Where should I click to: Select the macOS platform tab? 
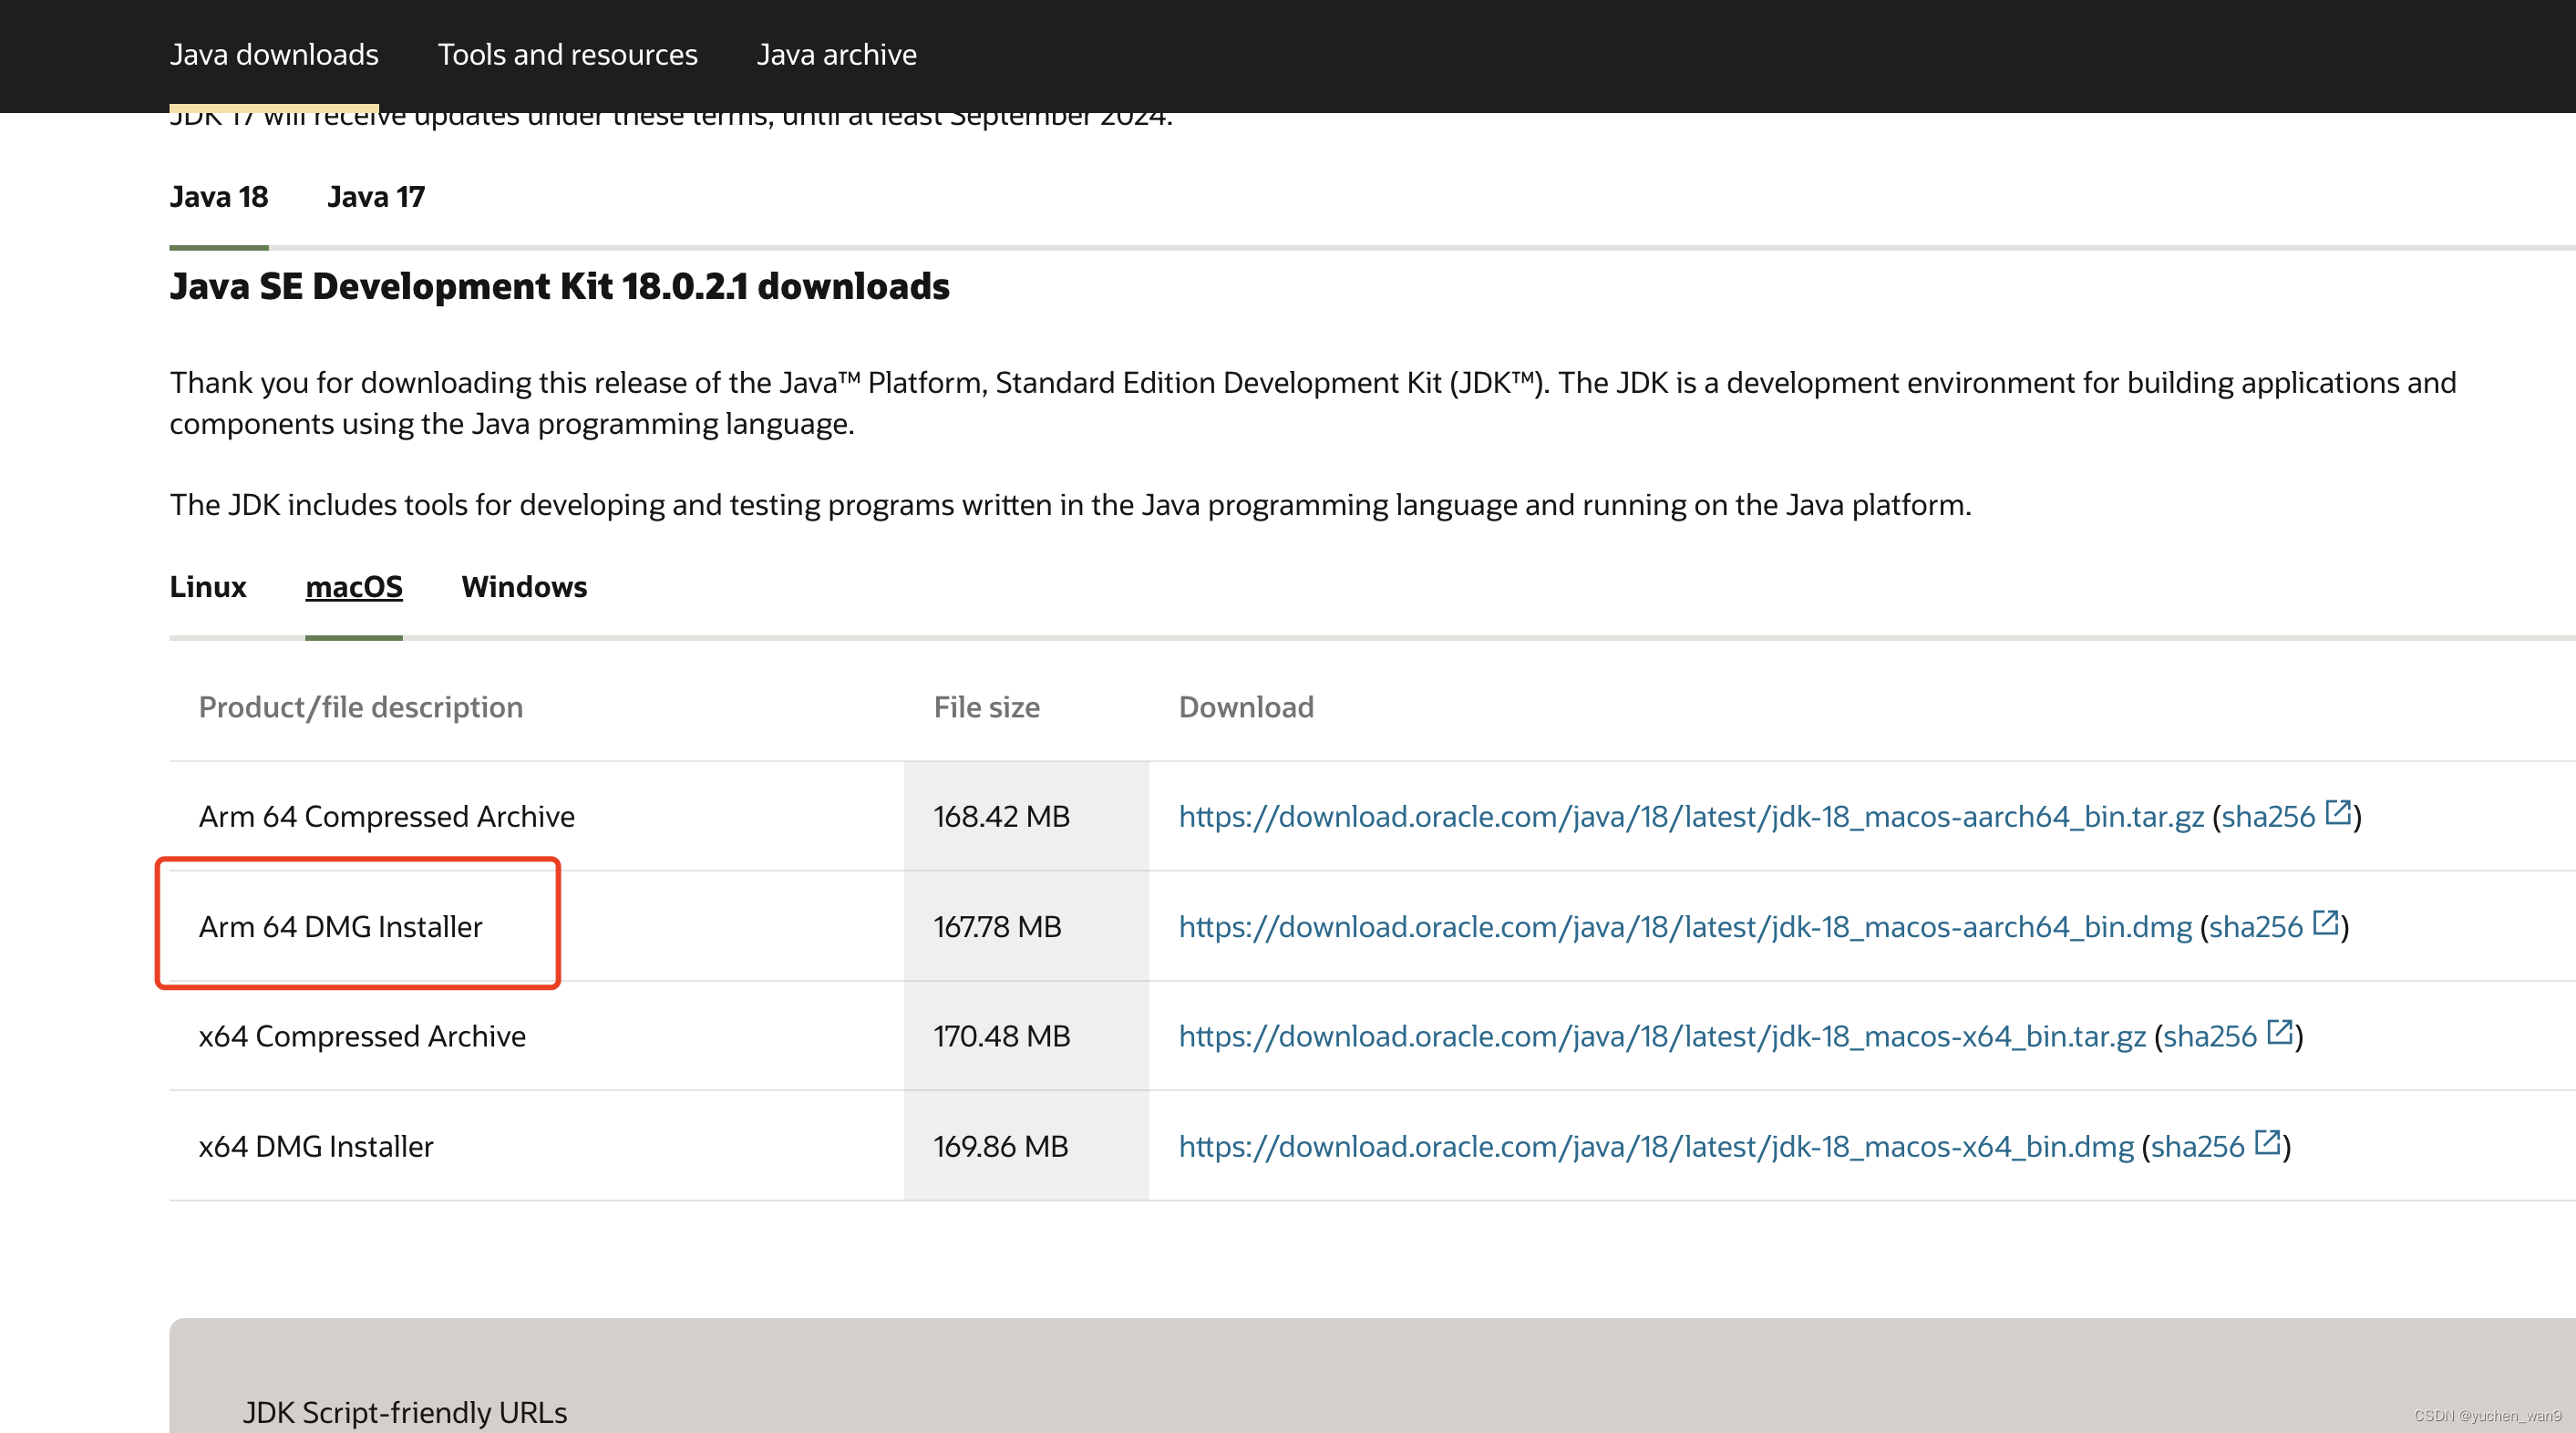[x=353, y=587]
